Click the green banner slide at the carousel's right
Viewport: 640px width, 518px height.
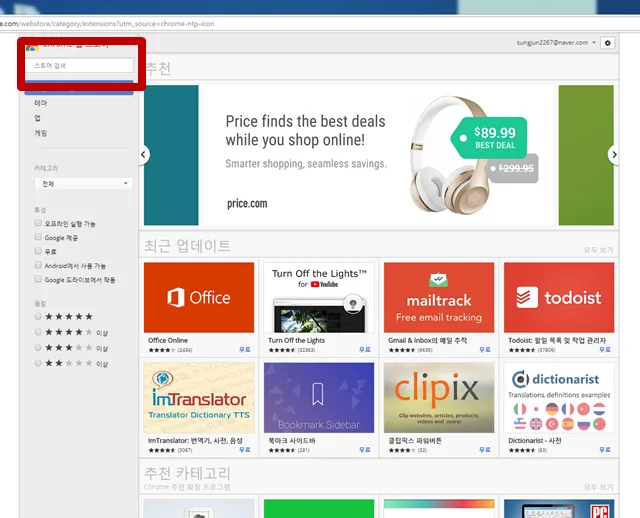click(x=586, y=155)
